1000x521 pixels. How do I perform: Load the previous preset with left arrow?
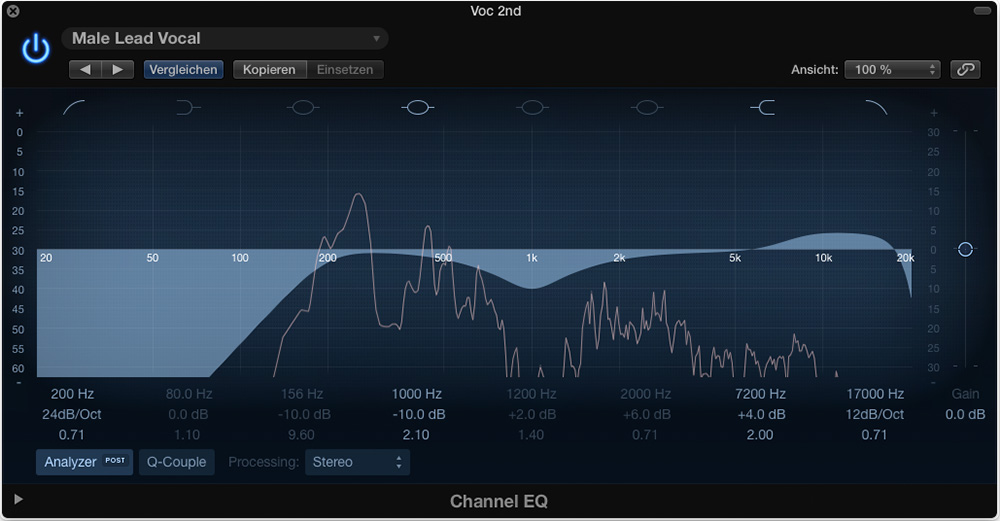tap(85, 70)
